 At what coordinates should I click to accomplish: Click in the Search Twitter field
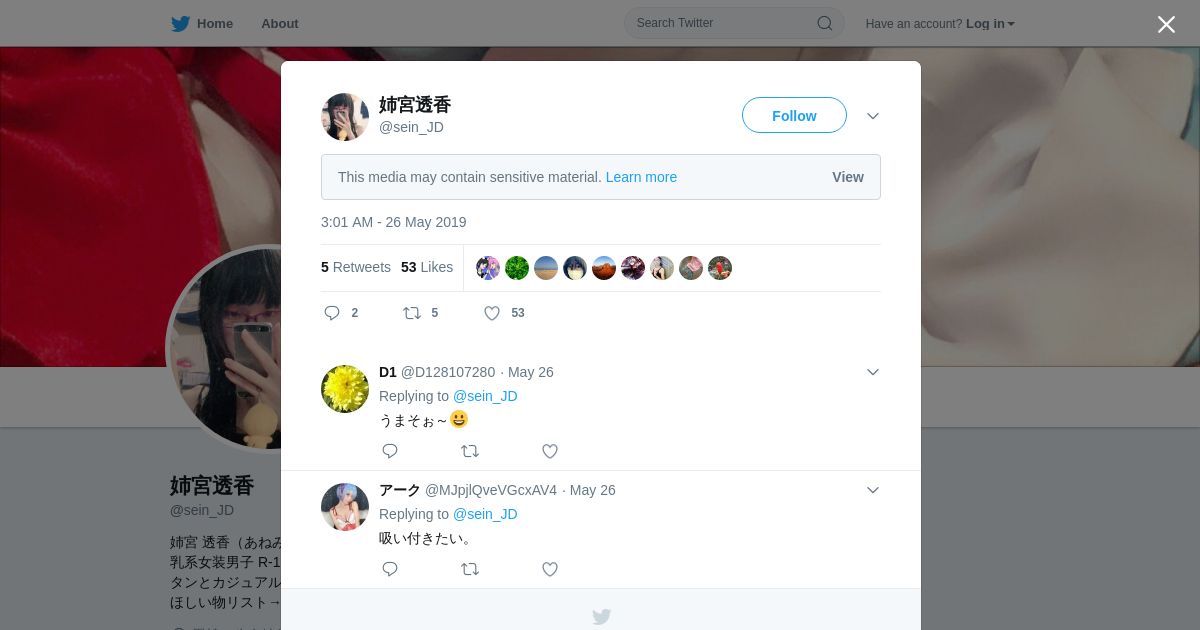723,23
